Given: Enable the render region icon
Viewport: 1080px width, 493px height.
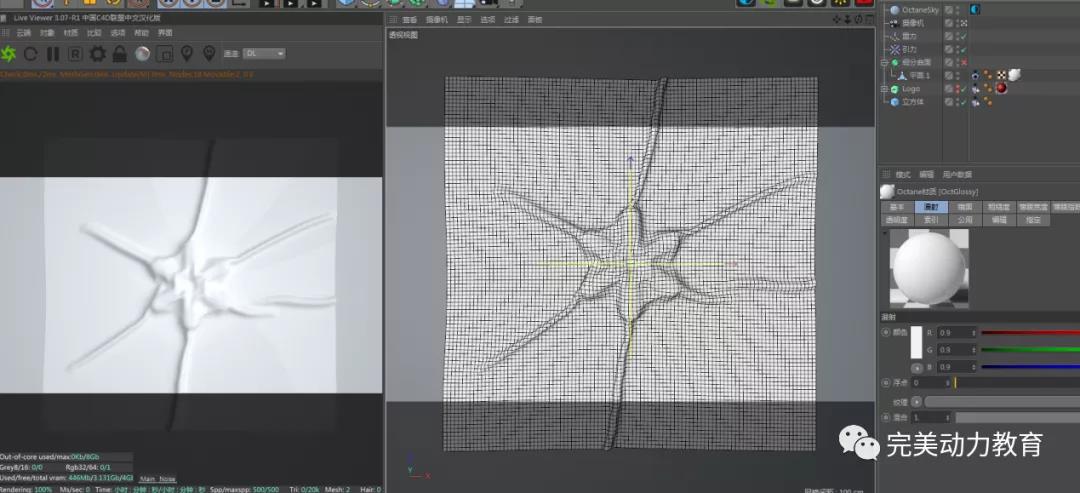Looking at the screenshot, I should coord(165,53).
